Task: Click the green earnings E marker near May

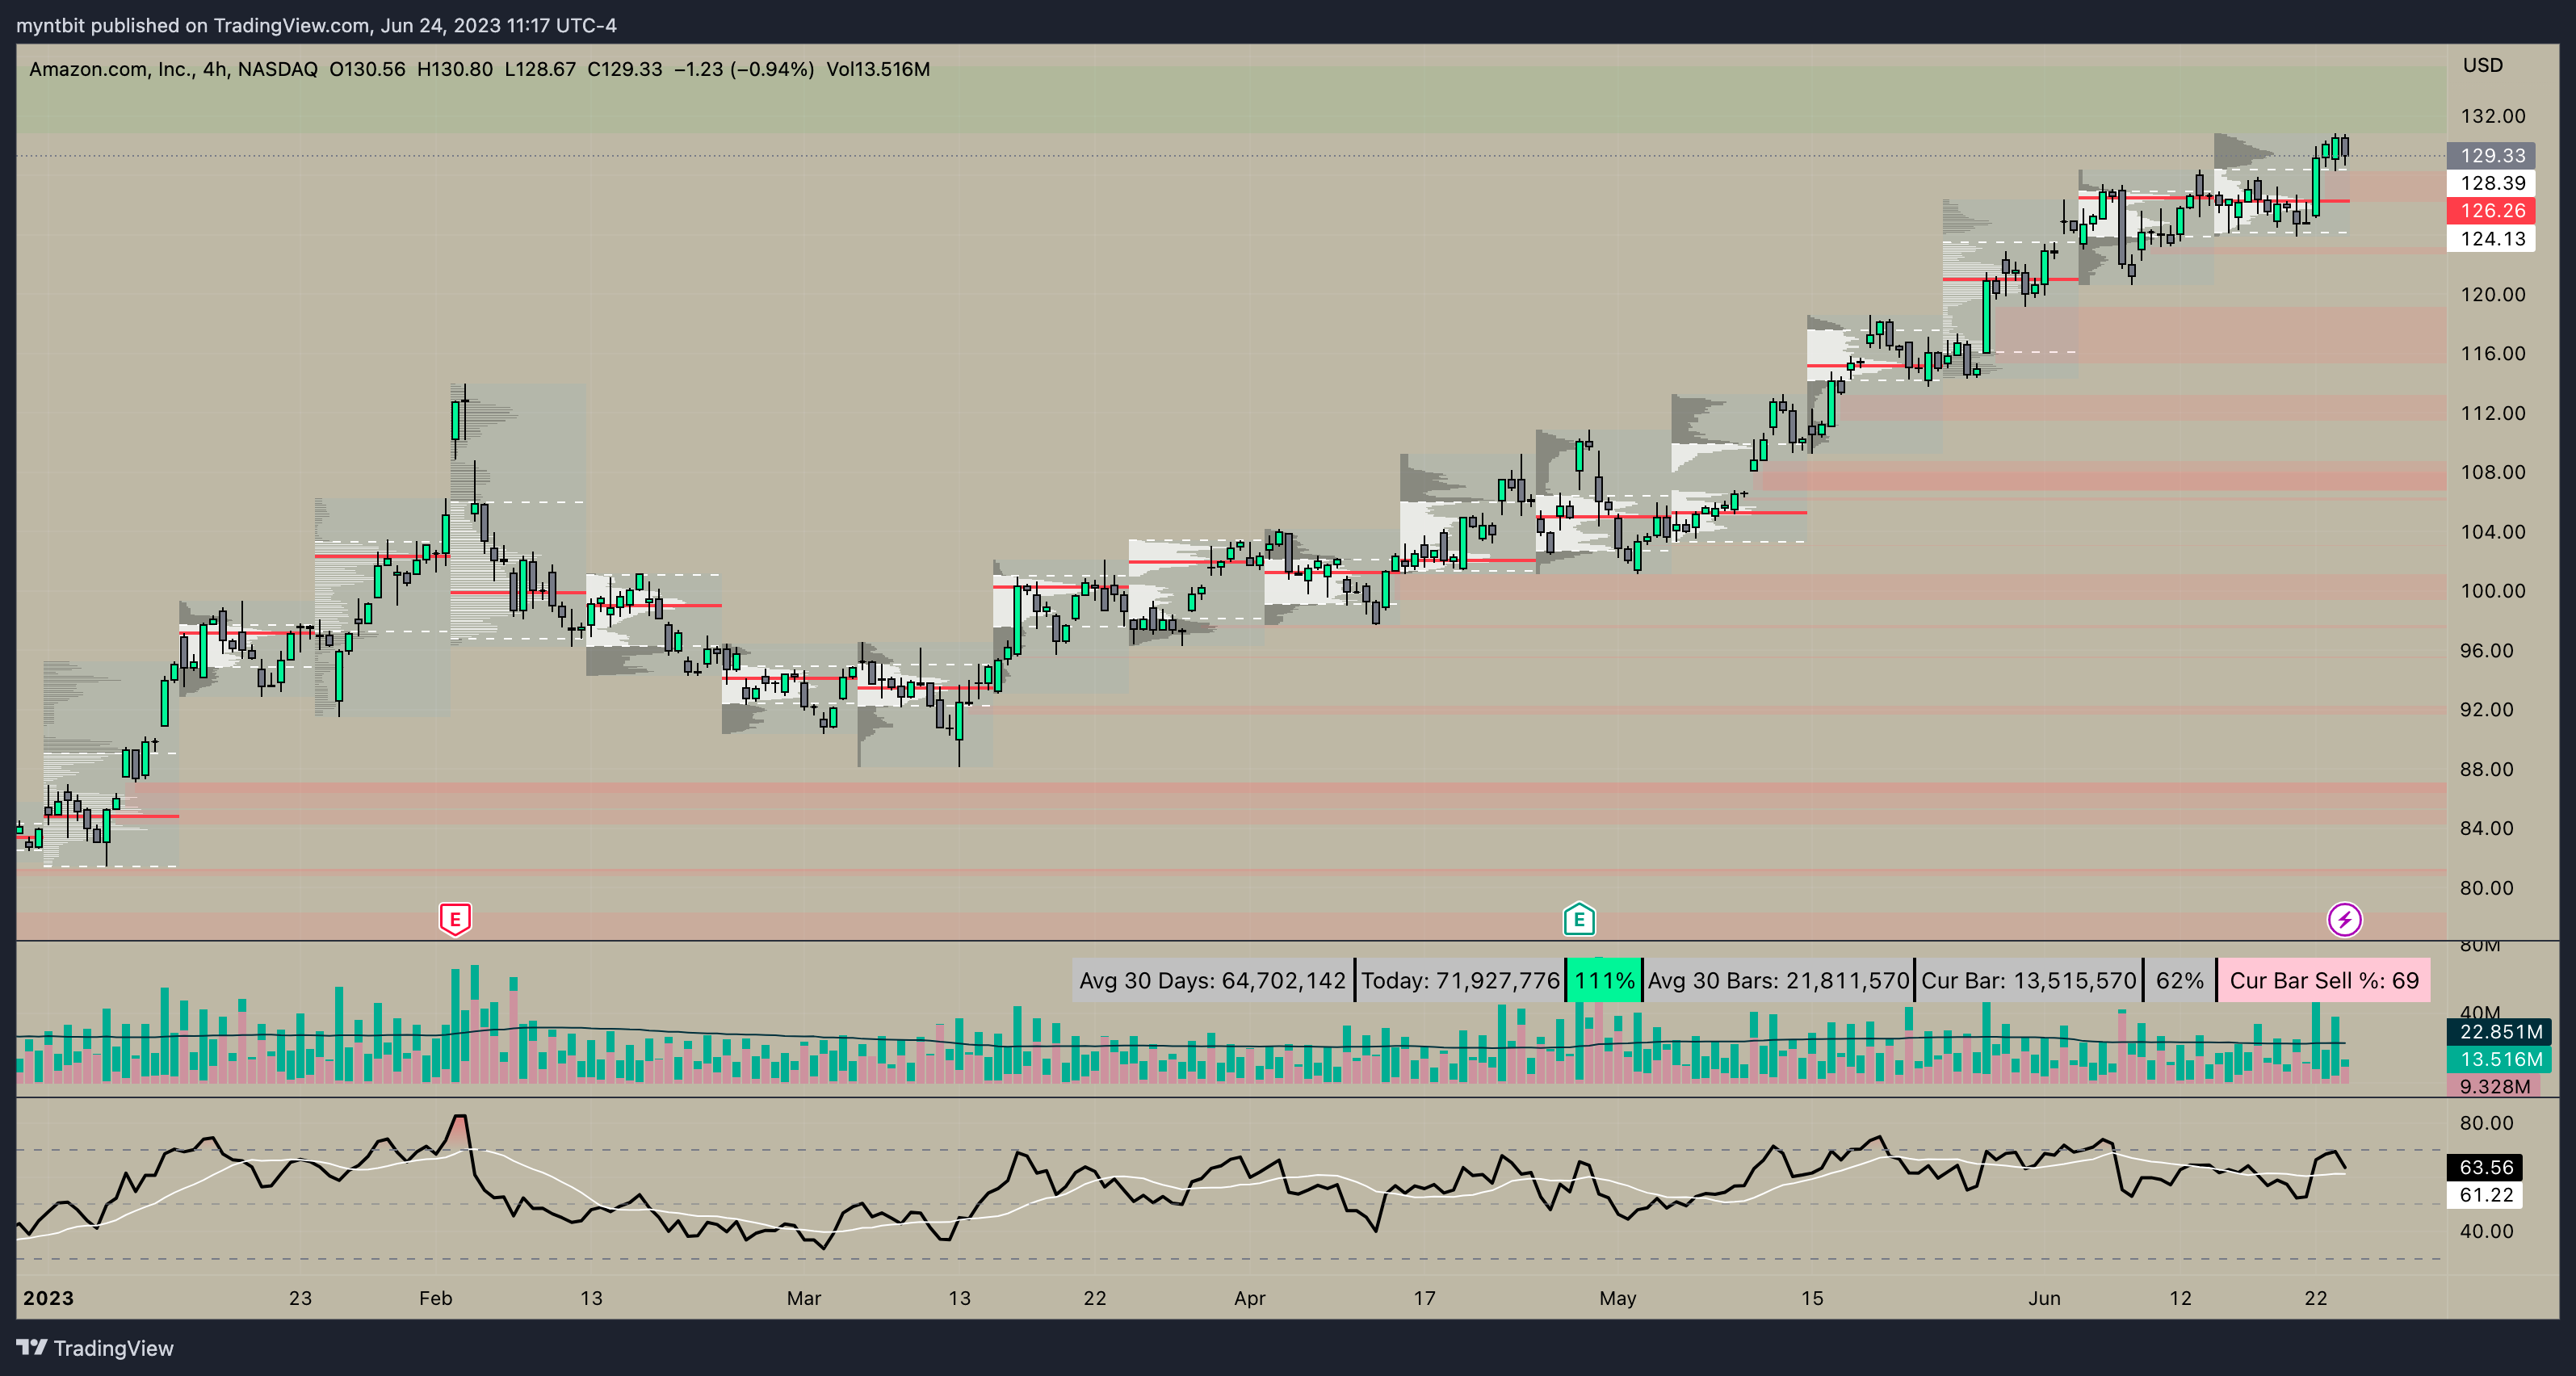Action: [1579, 918]
